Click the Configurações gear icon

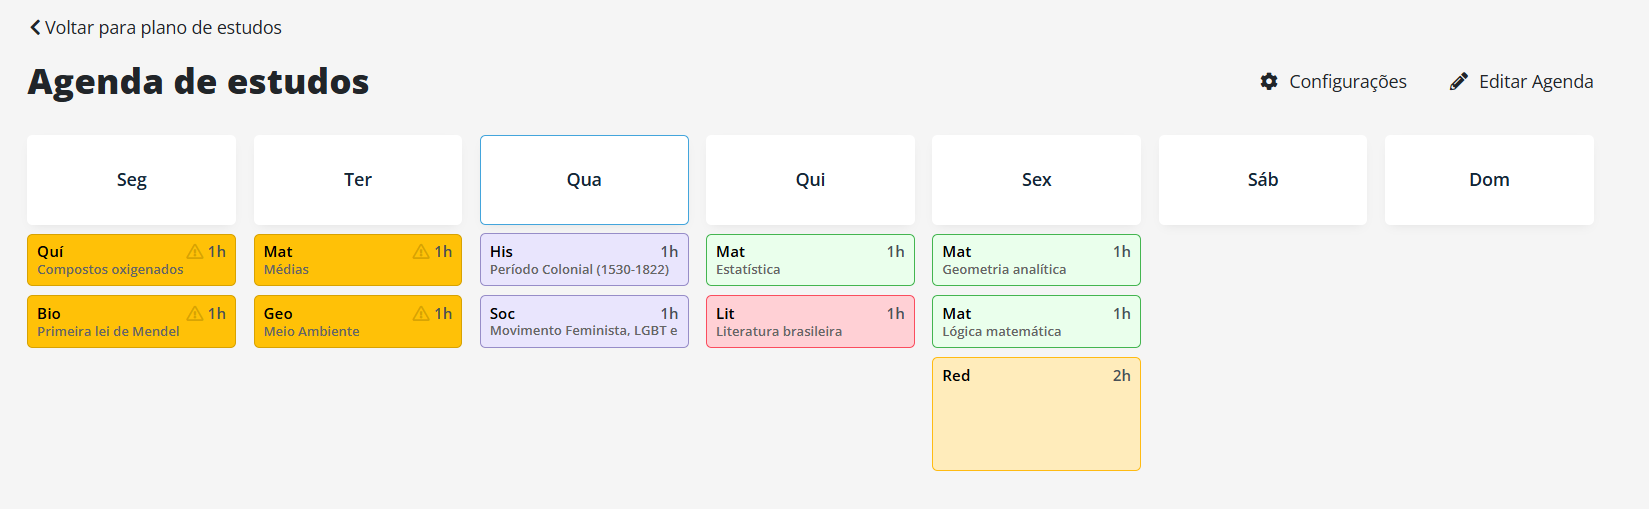[x=1269, y=82]
